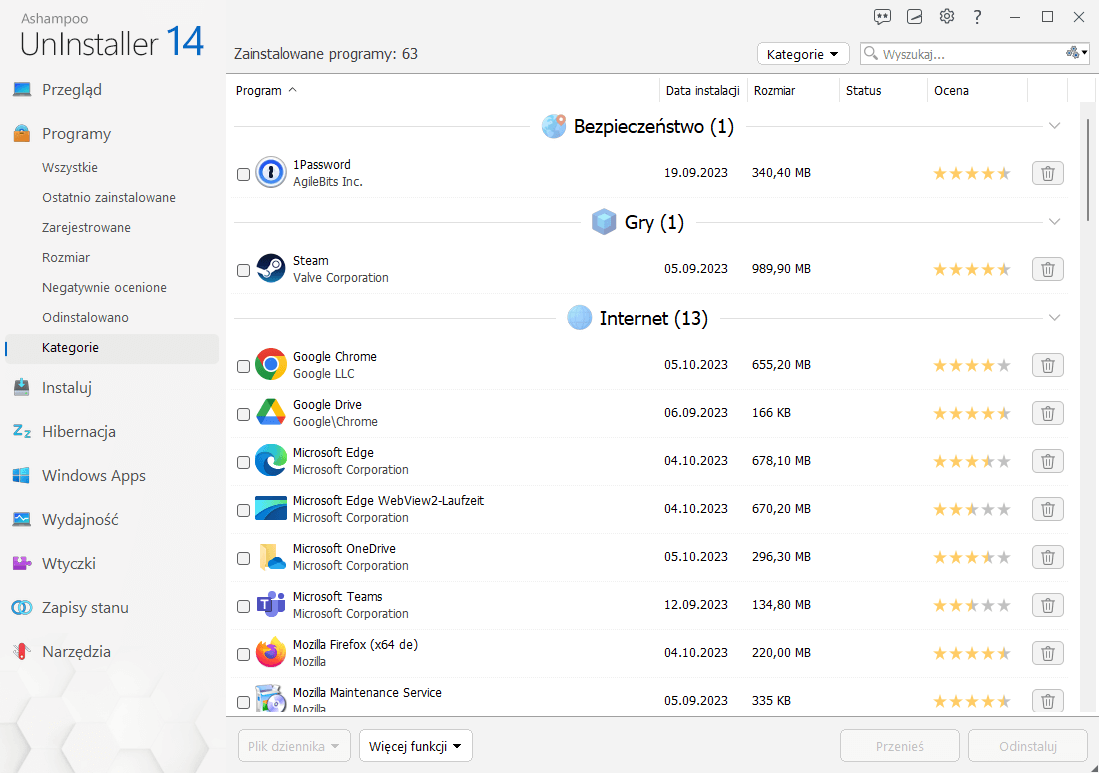Click the Gry category cube icon

click(603, 222)
